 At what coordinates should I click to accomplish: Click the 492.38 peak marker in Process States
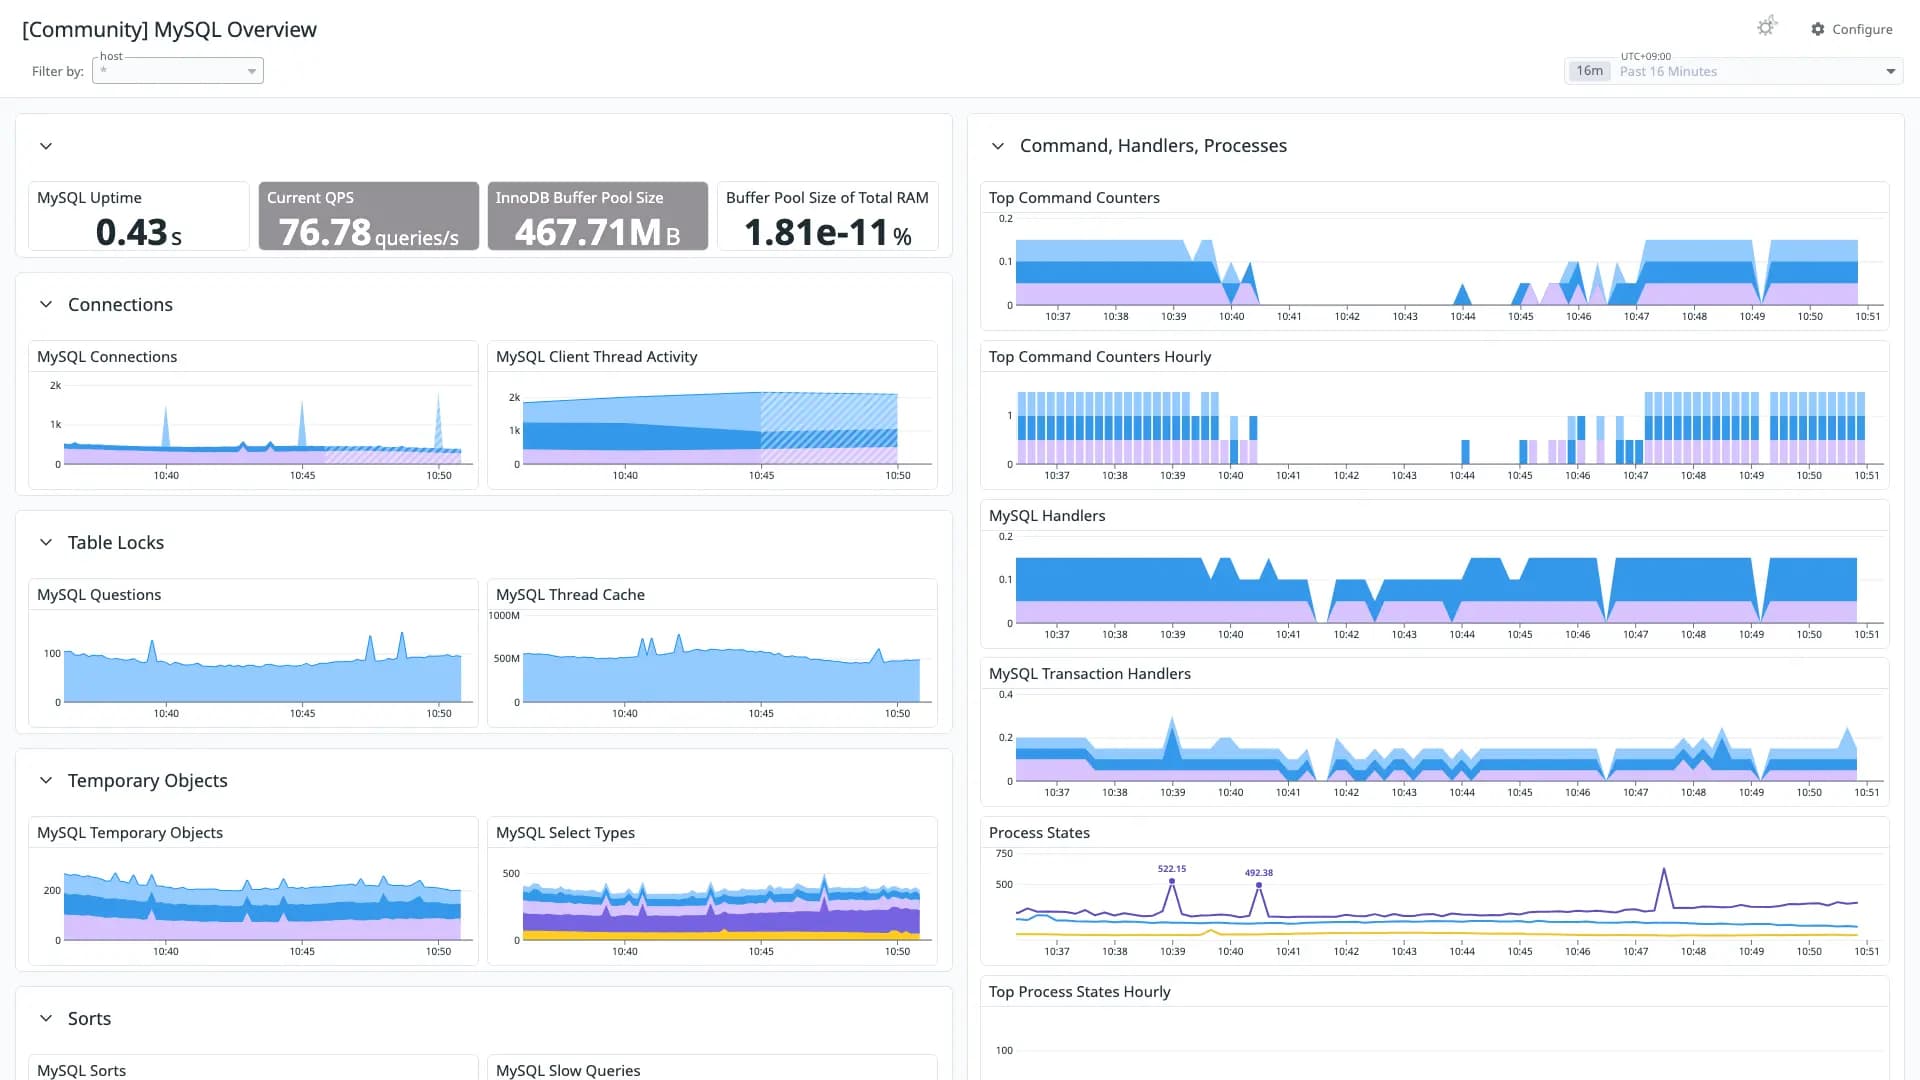coord(1259,884)
